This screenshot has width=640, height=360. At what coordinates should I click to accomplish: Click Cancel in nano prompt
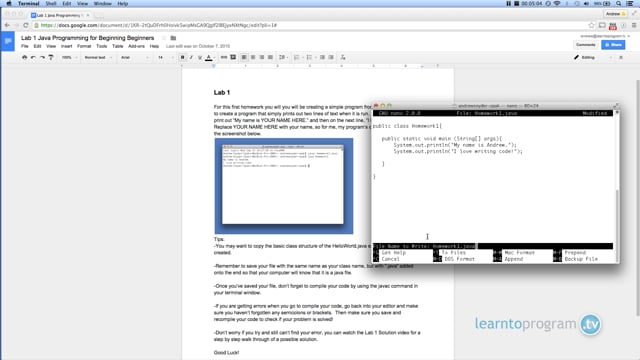[x=386, y=259]
